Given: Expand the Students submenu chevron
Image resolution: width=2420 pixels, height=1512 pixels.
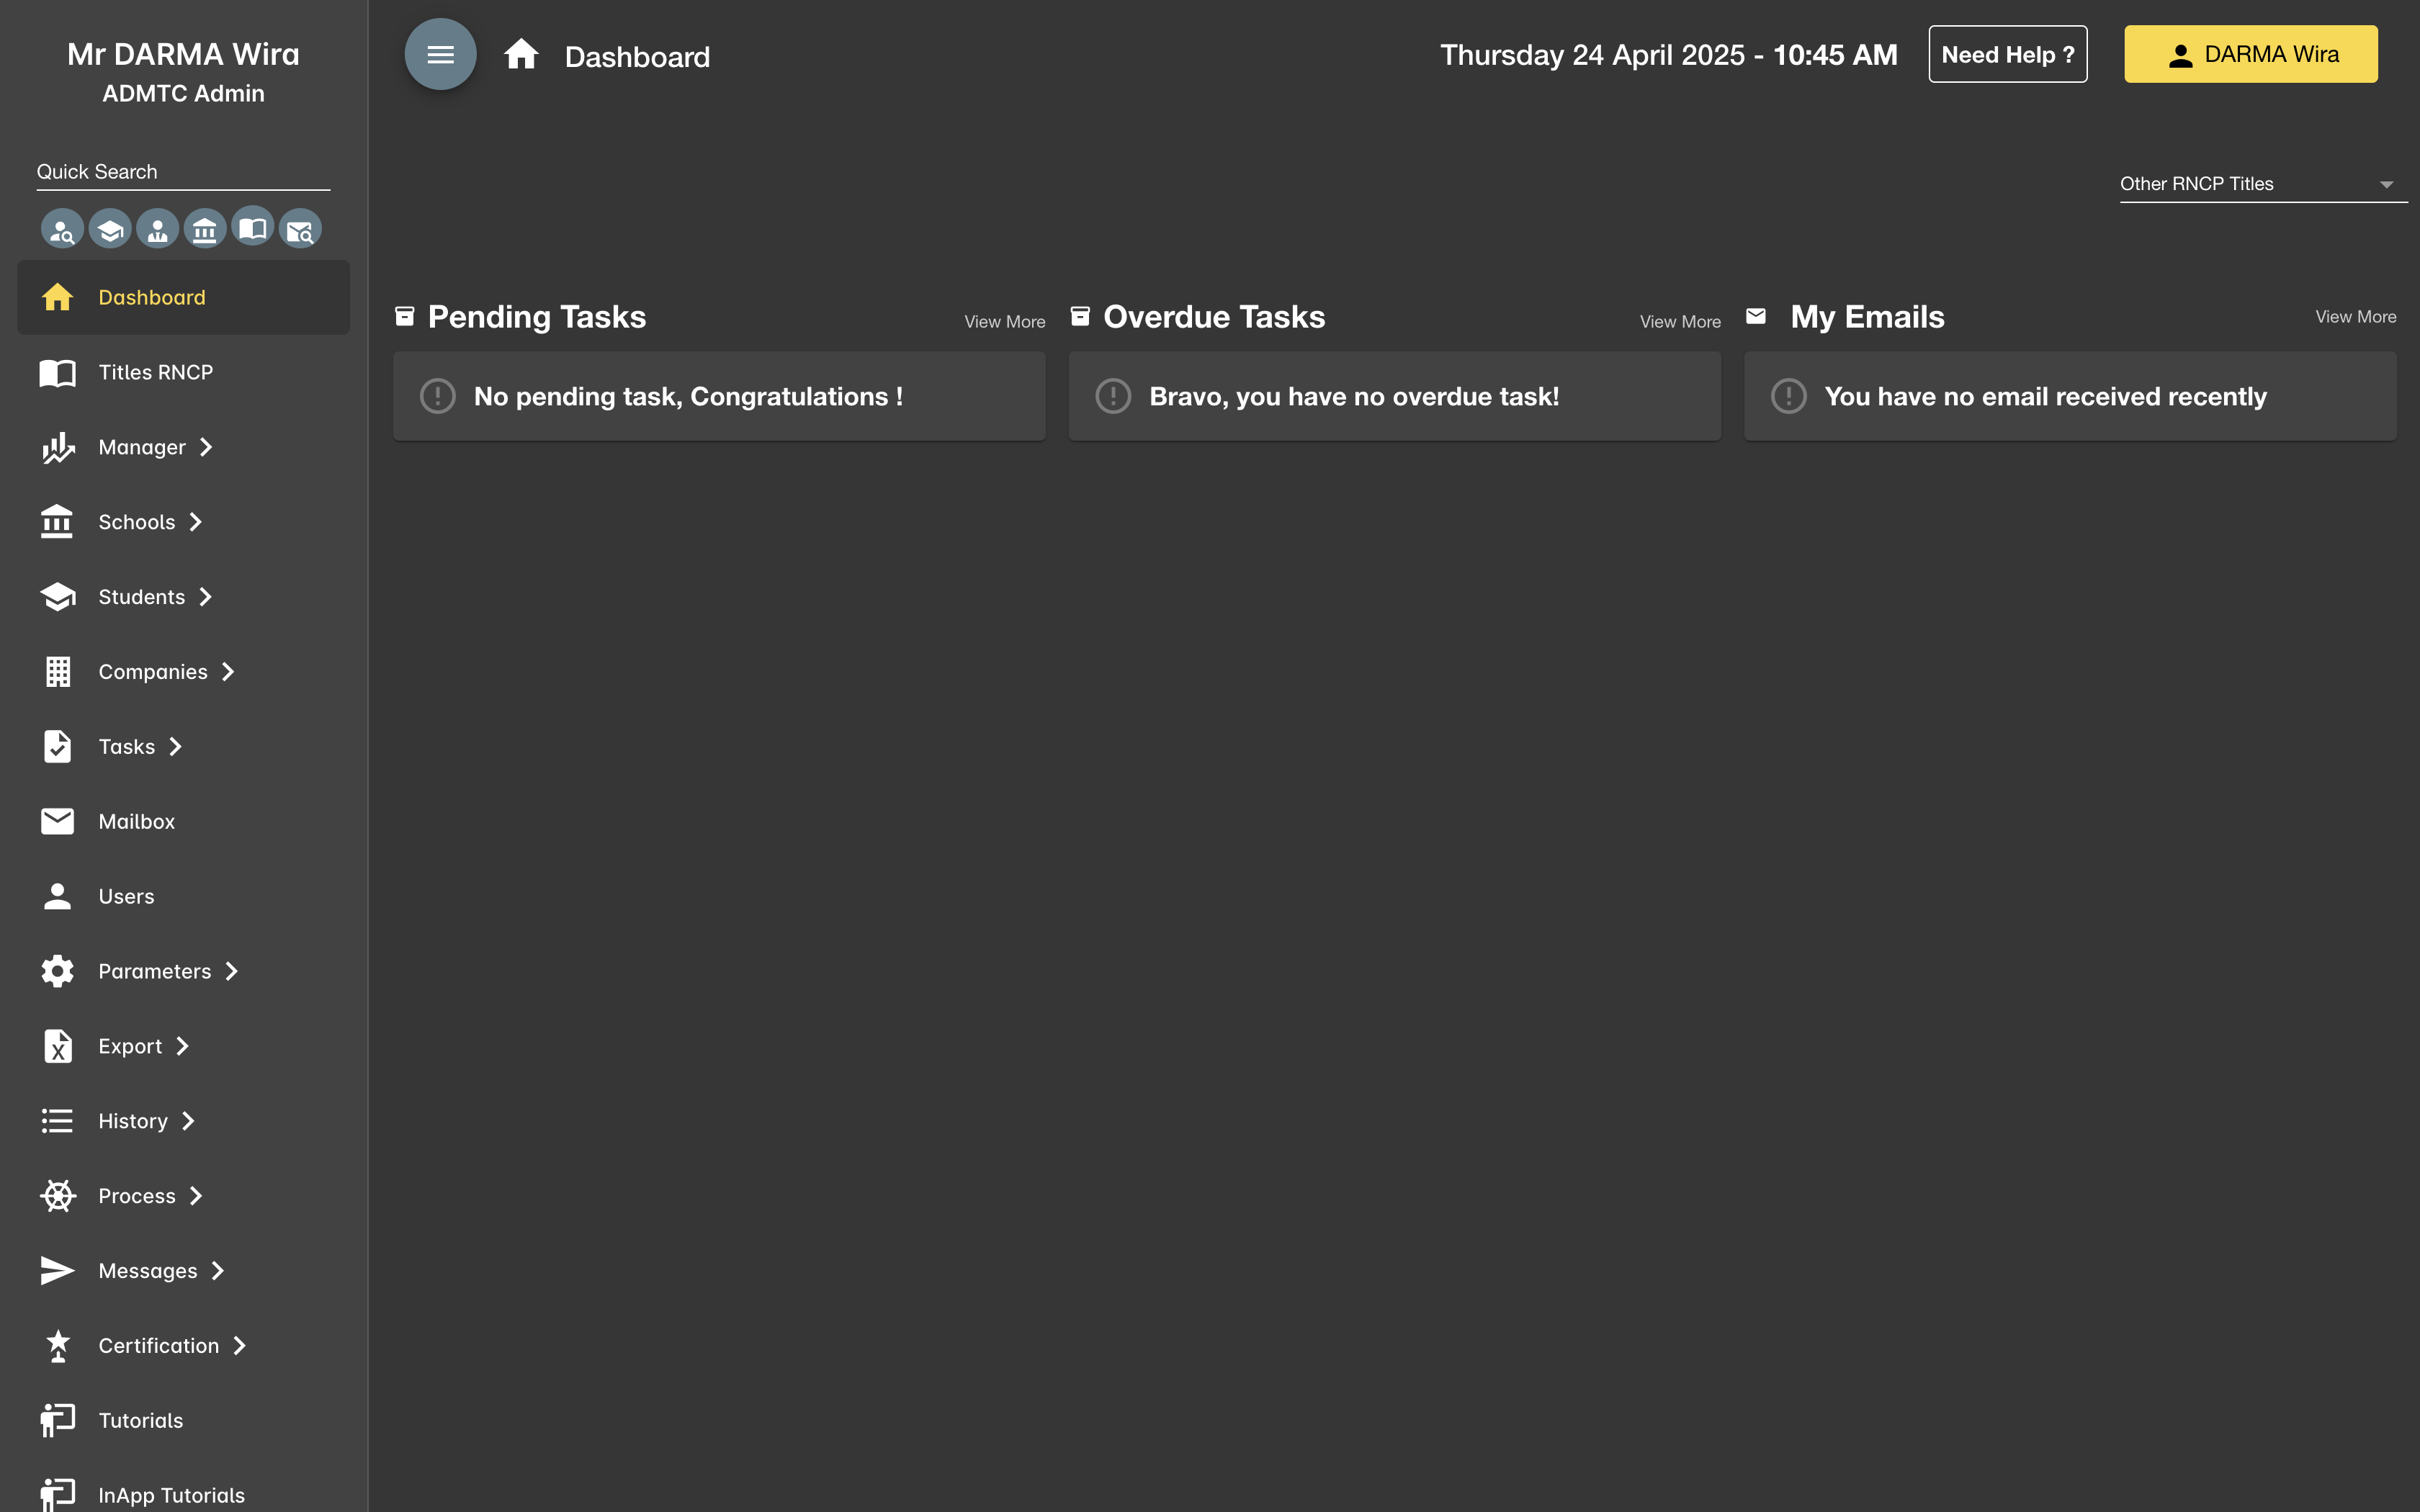Looking at the screenshot, I should [206, 597].
